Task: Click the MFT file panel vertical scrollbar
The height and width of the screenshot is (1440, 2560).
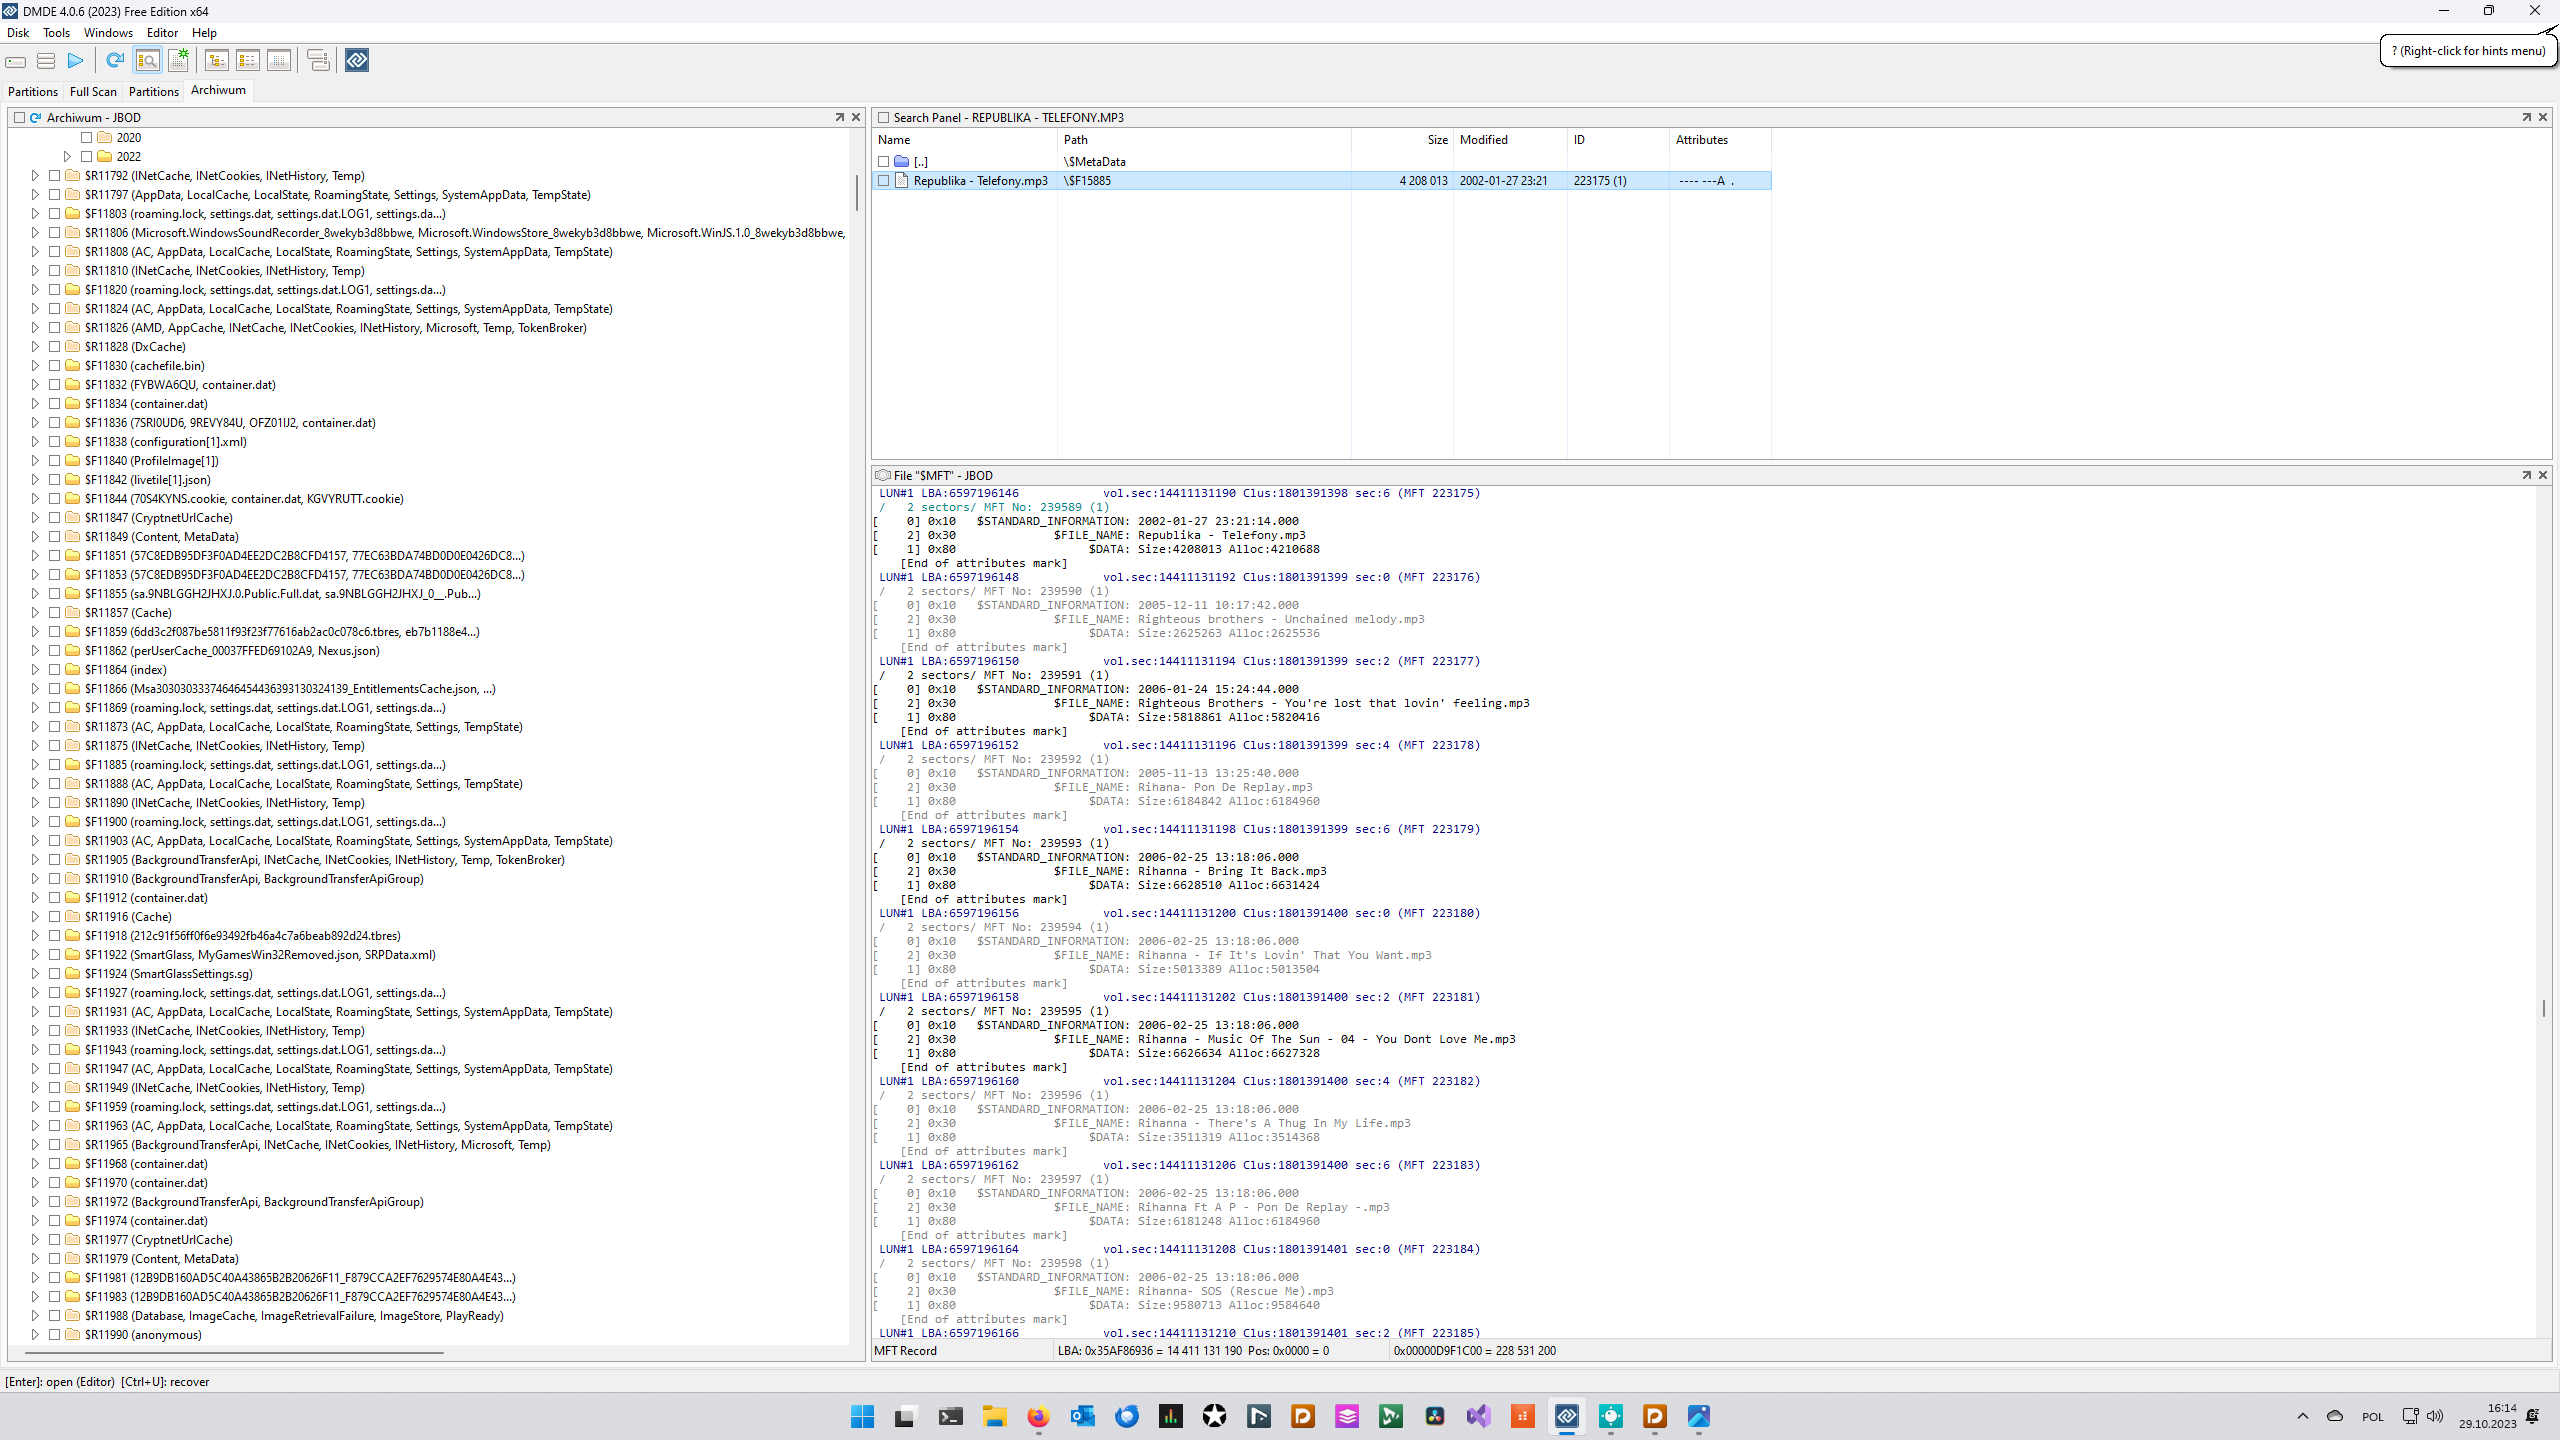Action: point(2544,1008)
